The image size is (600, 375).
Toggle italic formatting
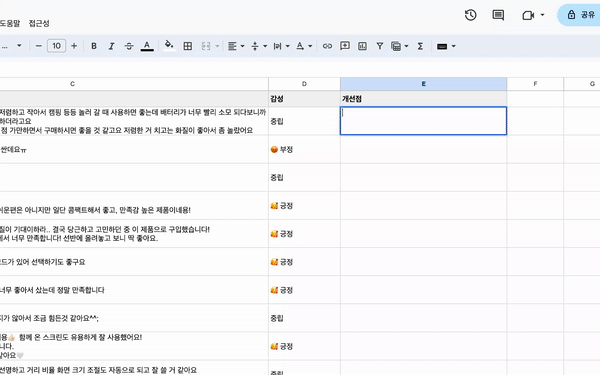click(x=111, y=46)
